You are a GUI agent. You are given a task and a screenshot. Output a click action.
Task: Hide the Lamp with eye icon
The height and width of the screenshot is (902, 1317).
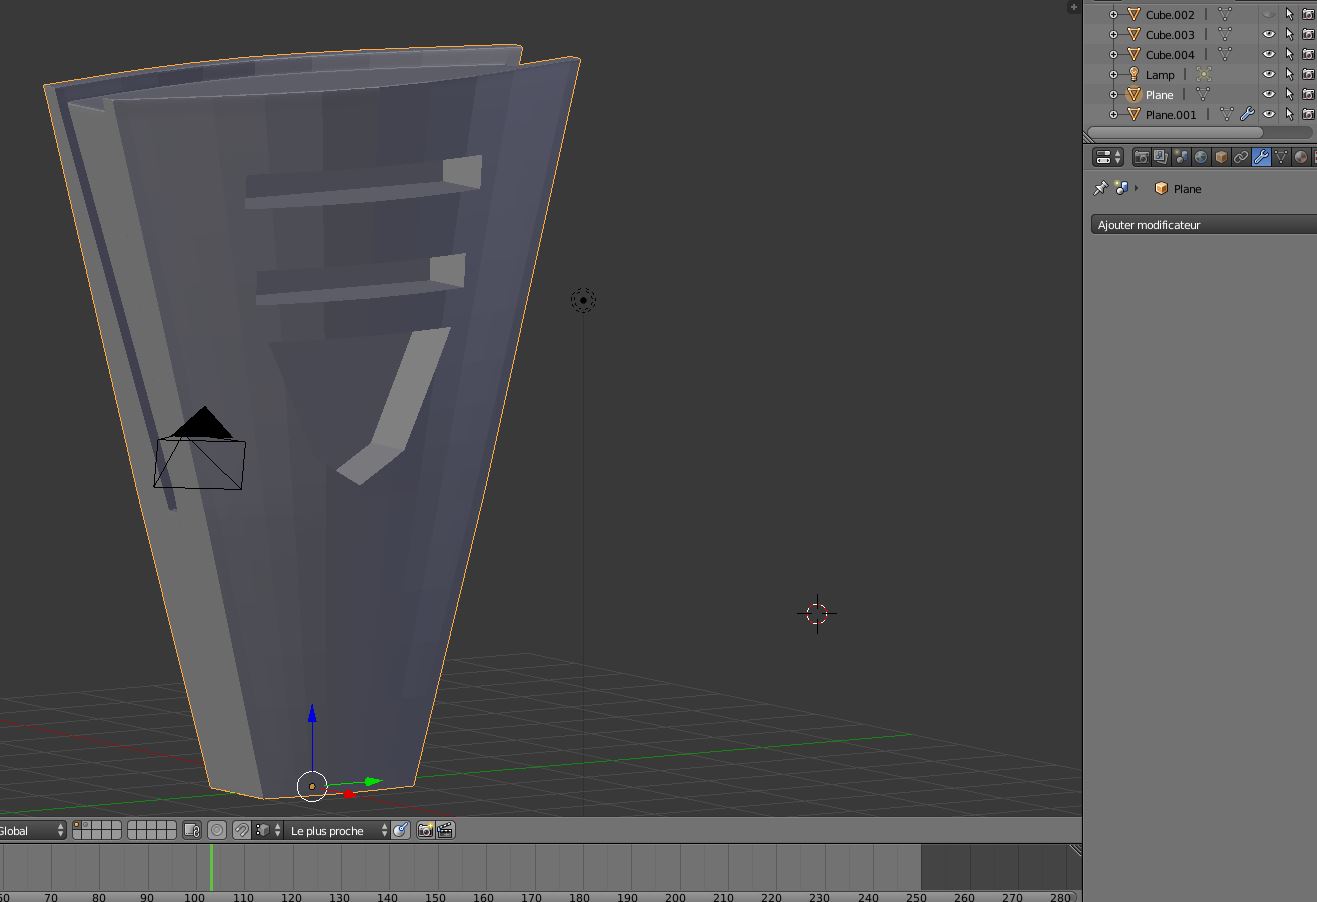click(1269, 74)
